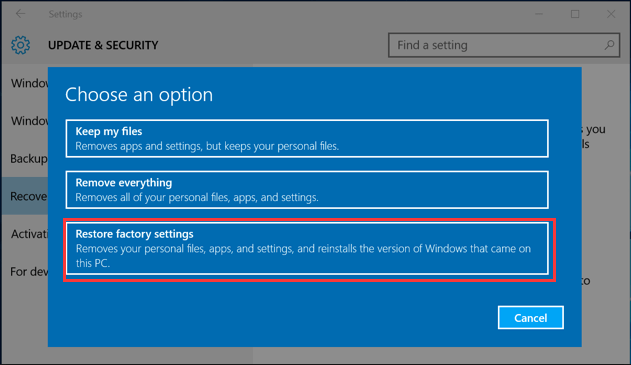Click the Settings gear icon

click(21, 45)
